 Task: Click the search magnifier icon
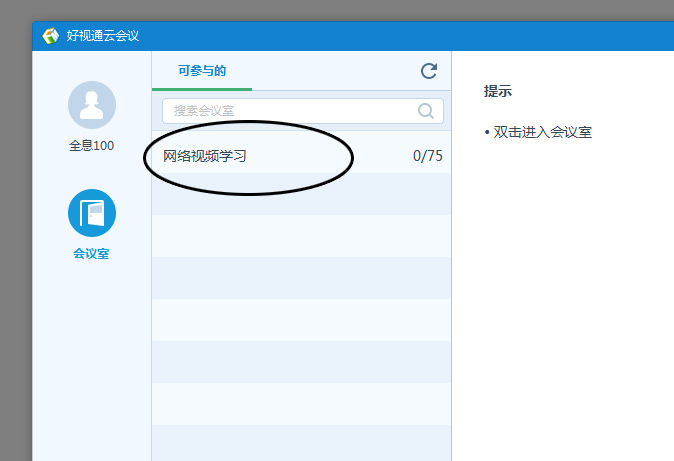tap(426, 111)
